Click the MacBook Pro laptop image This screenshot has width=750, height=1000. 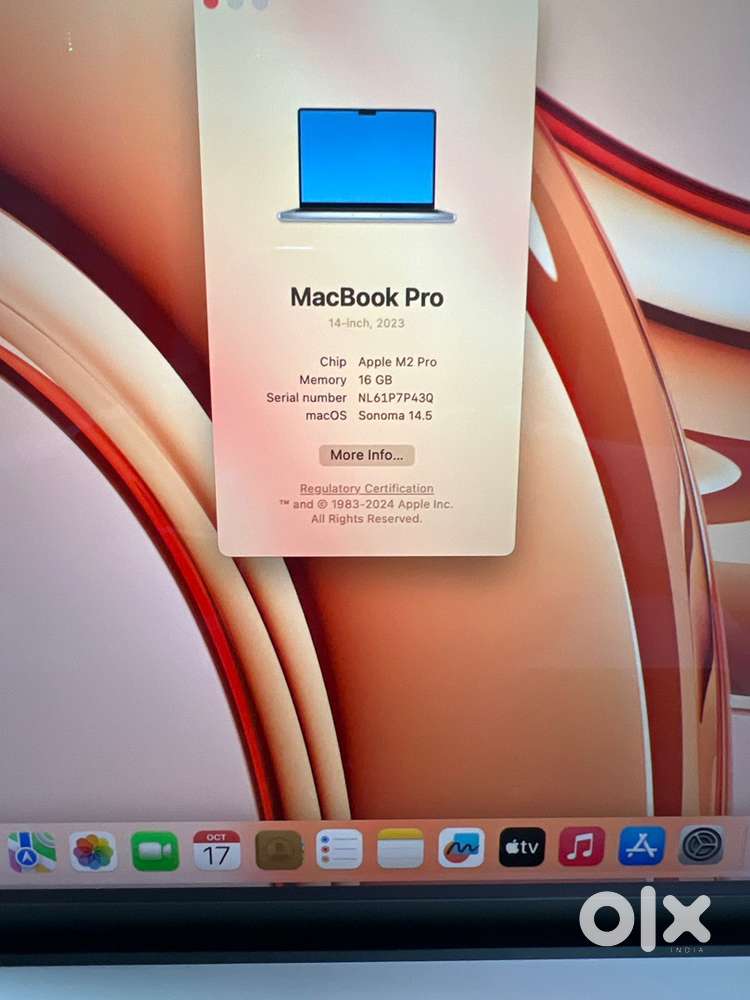(367, 165)
